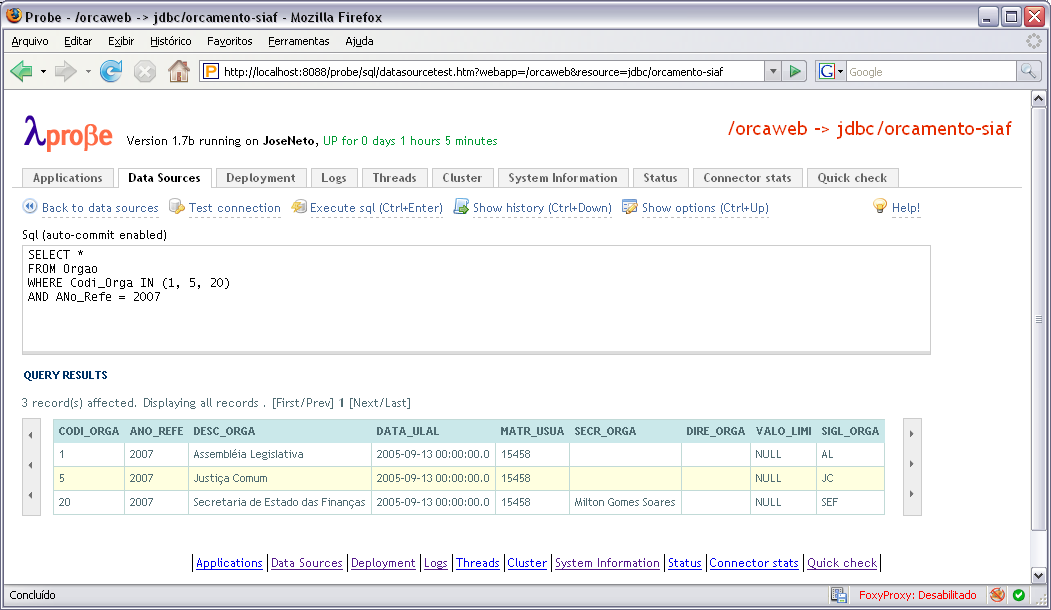Click the browser home icon
The image size is (1051, 610).
click(179, 71)
